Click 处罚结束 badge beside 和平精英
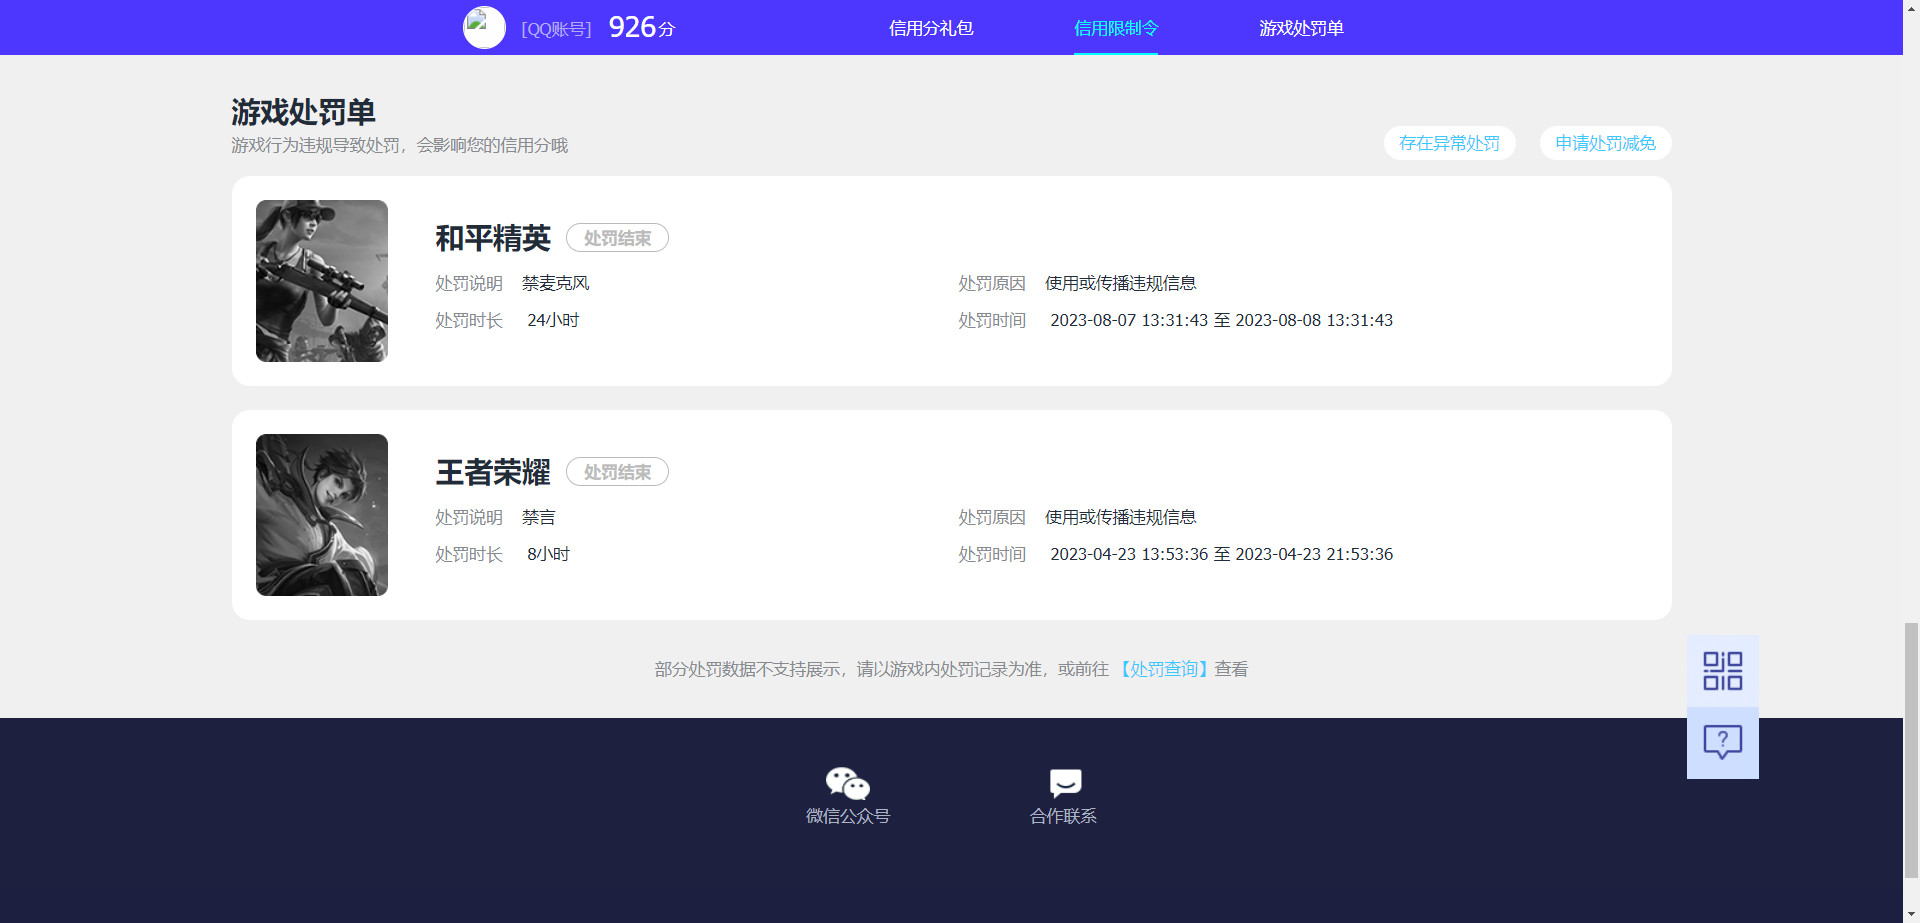Image resolution: width=1920 pixels, height=923 pixels. (617, 238)
